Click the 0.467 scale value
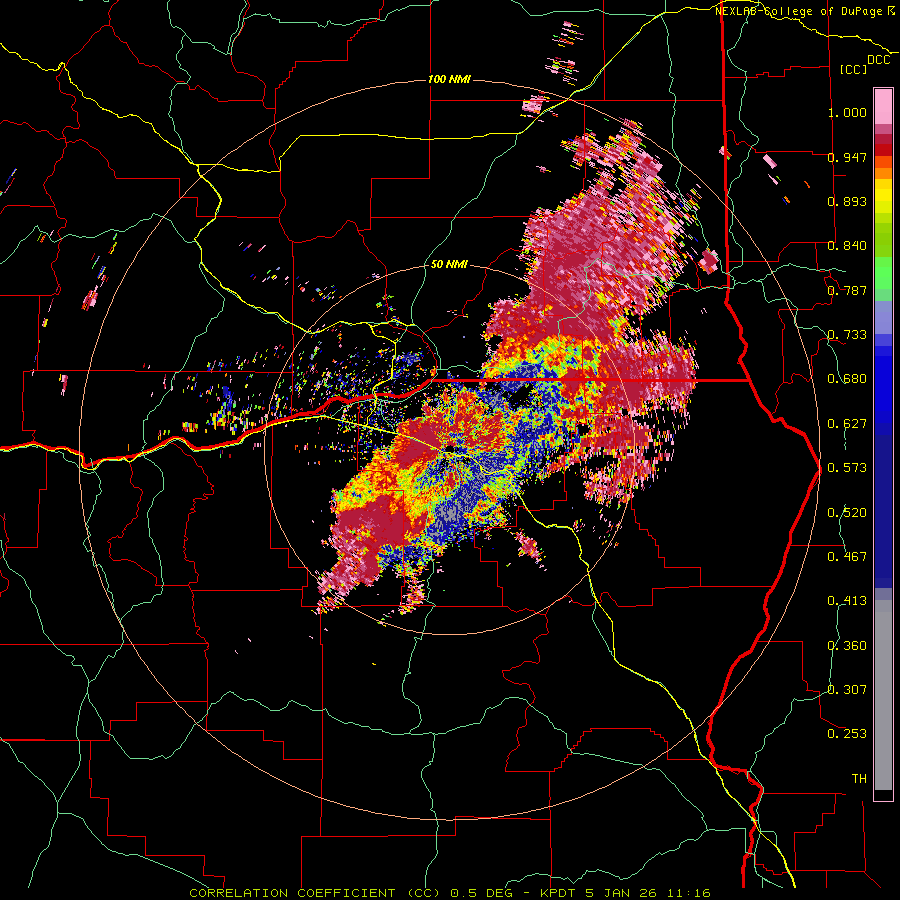 point(847,557)
